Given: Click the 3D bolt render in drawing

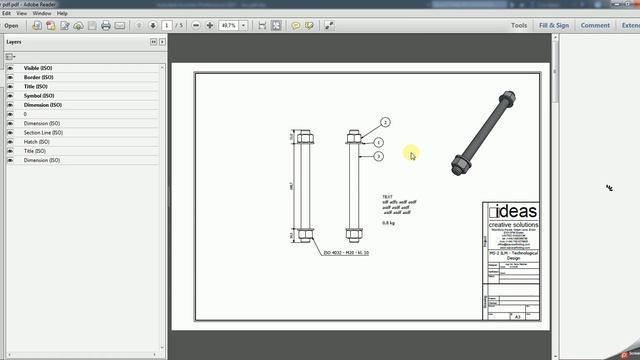Looking at the screenshot, I should [x=483, y=133].
